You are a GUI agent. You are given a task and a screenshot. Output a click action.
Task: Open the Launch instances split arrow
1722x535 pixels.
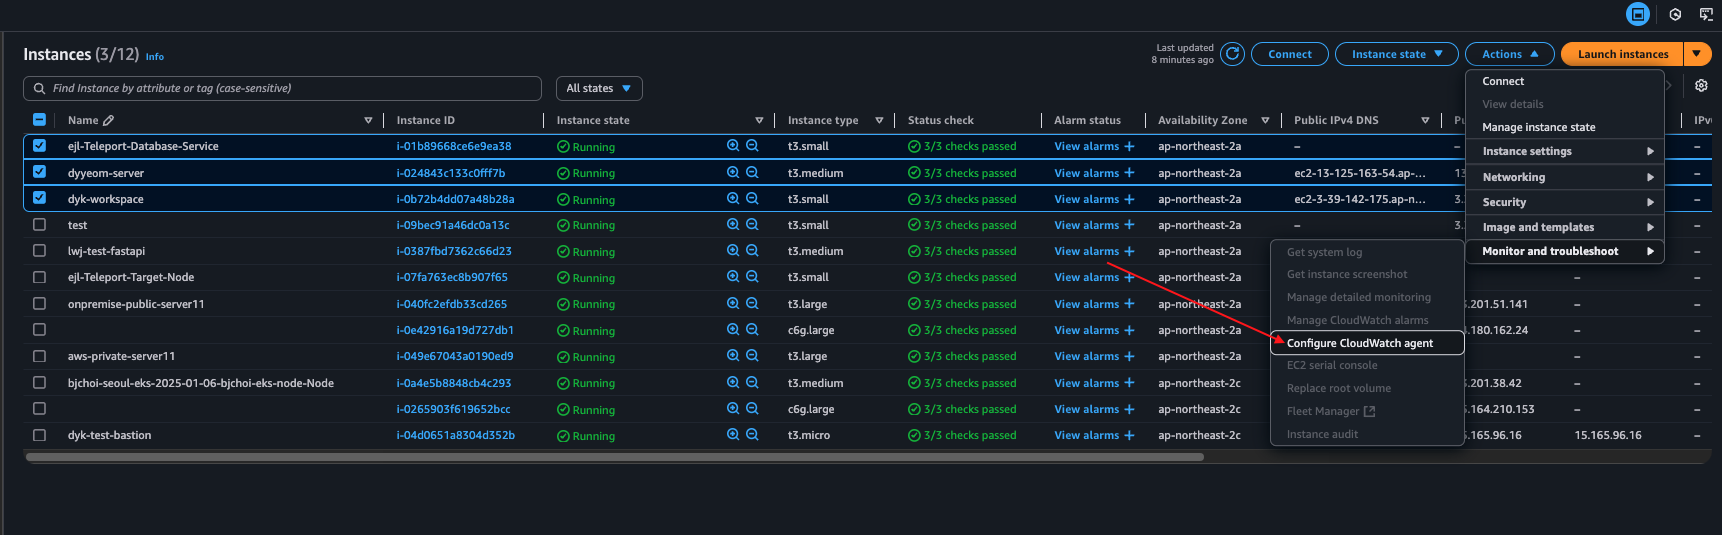click(x=1696, y=54)
